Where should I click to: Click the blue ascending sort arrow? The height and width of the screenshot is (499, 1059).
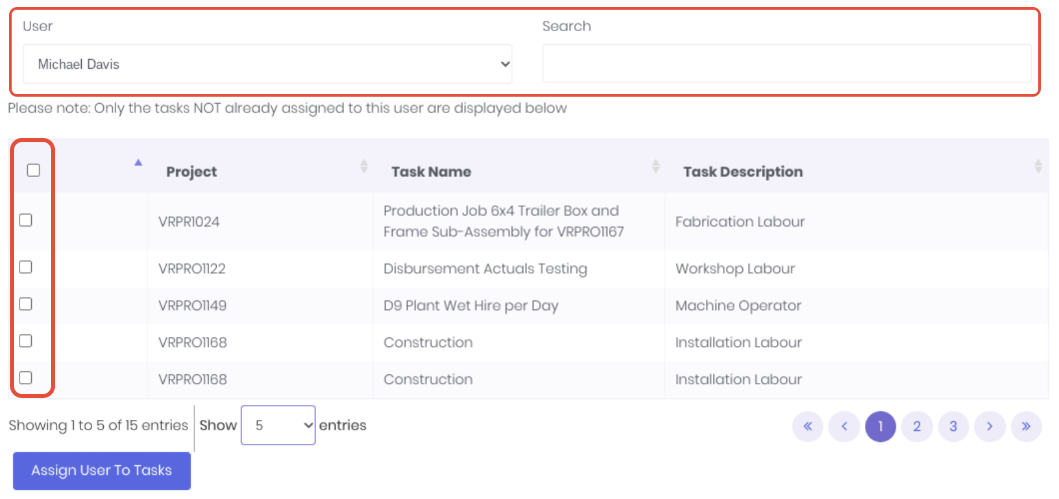tap(138, 162)
